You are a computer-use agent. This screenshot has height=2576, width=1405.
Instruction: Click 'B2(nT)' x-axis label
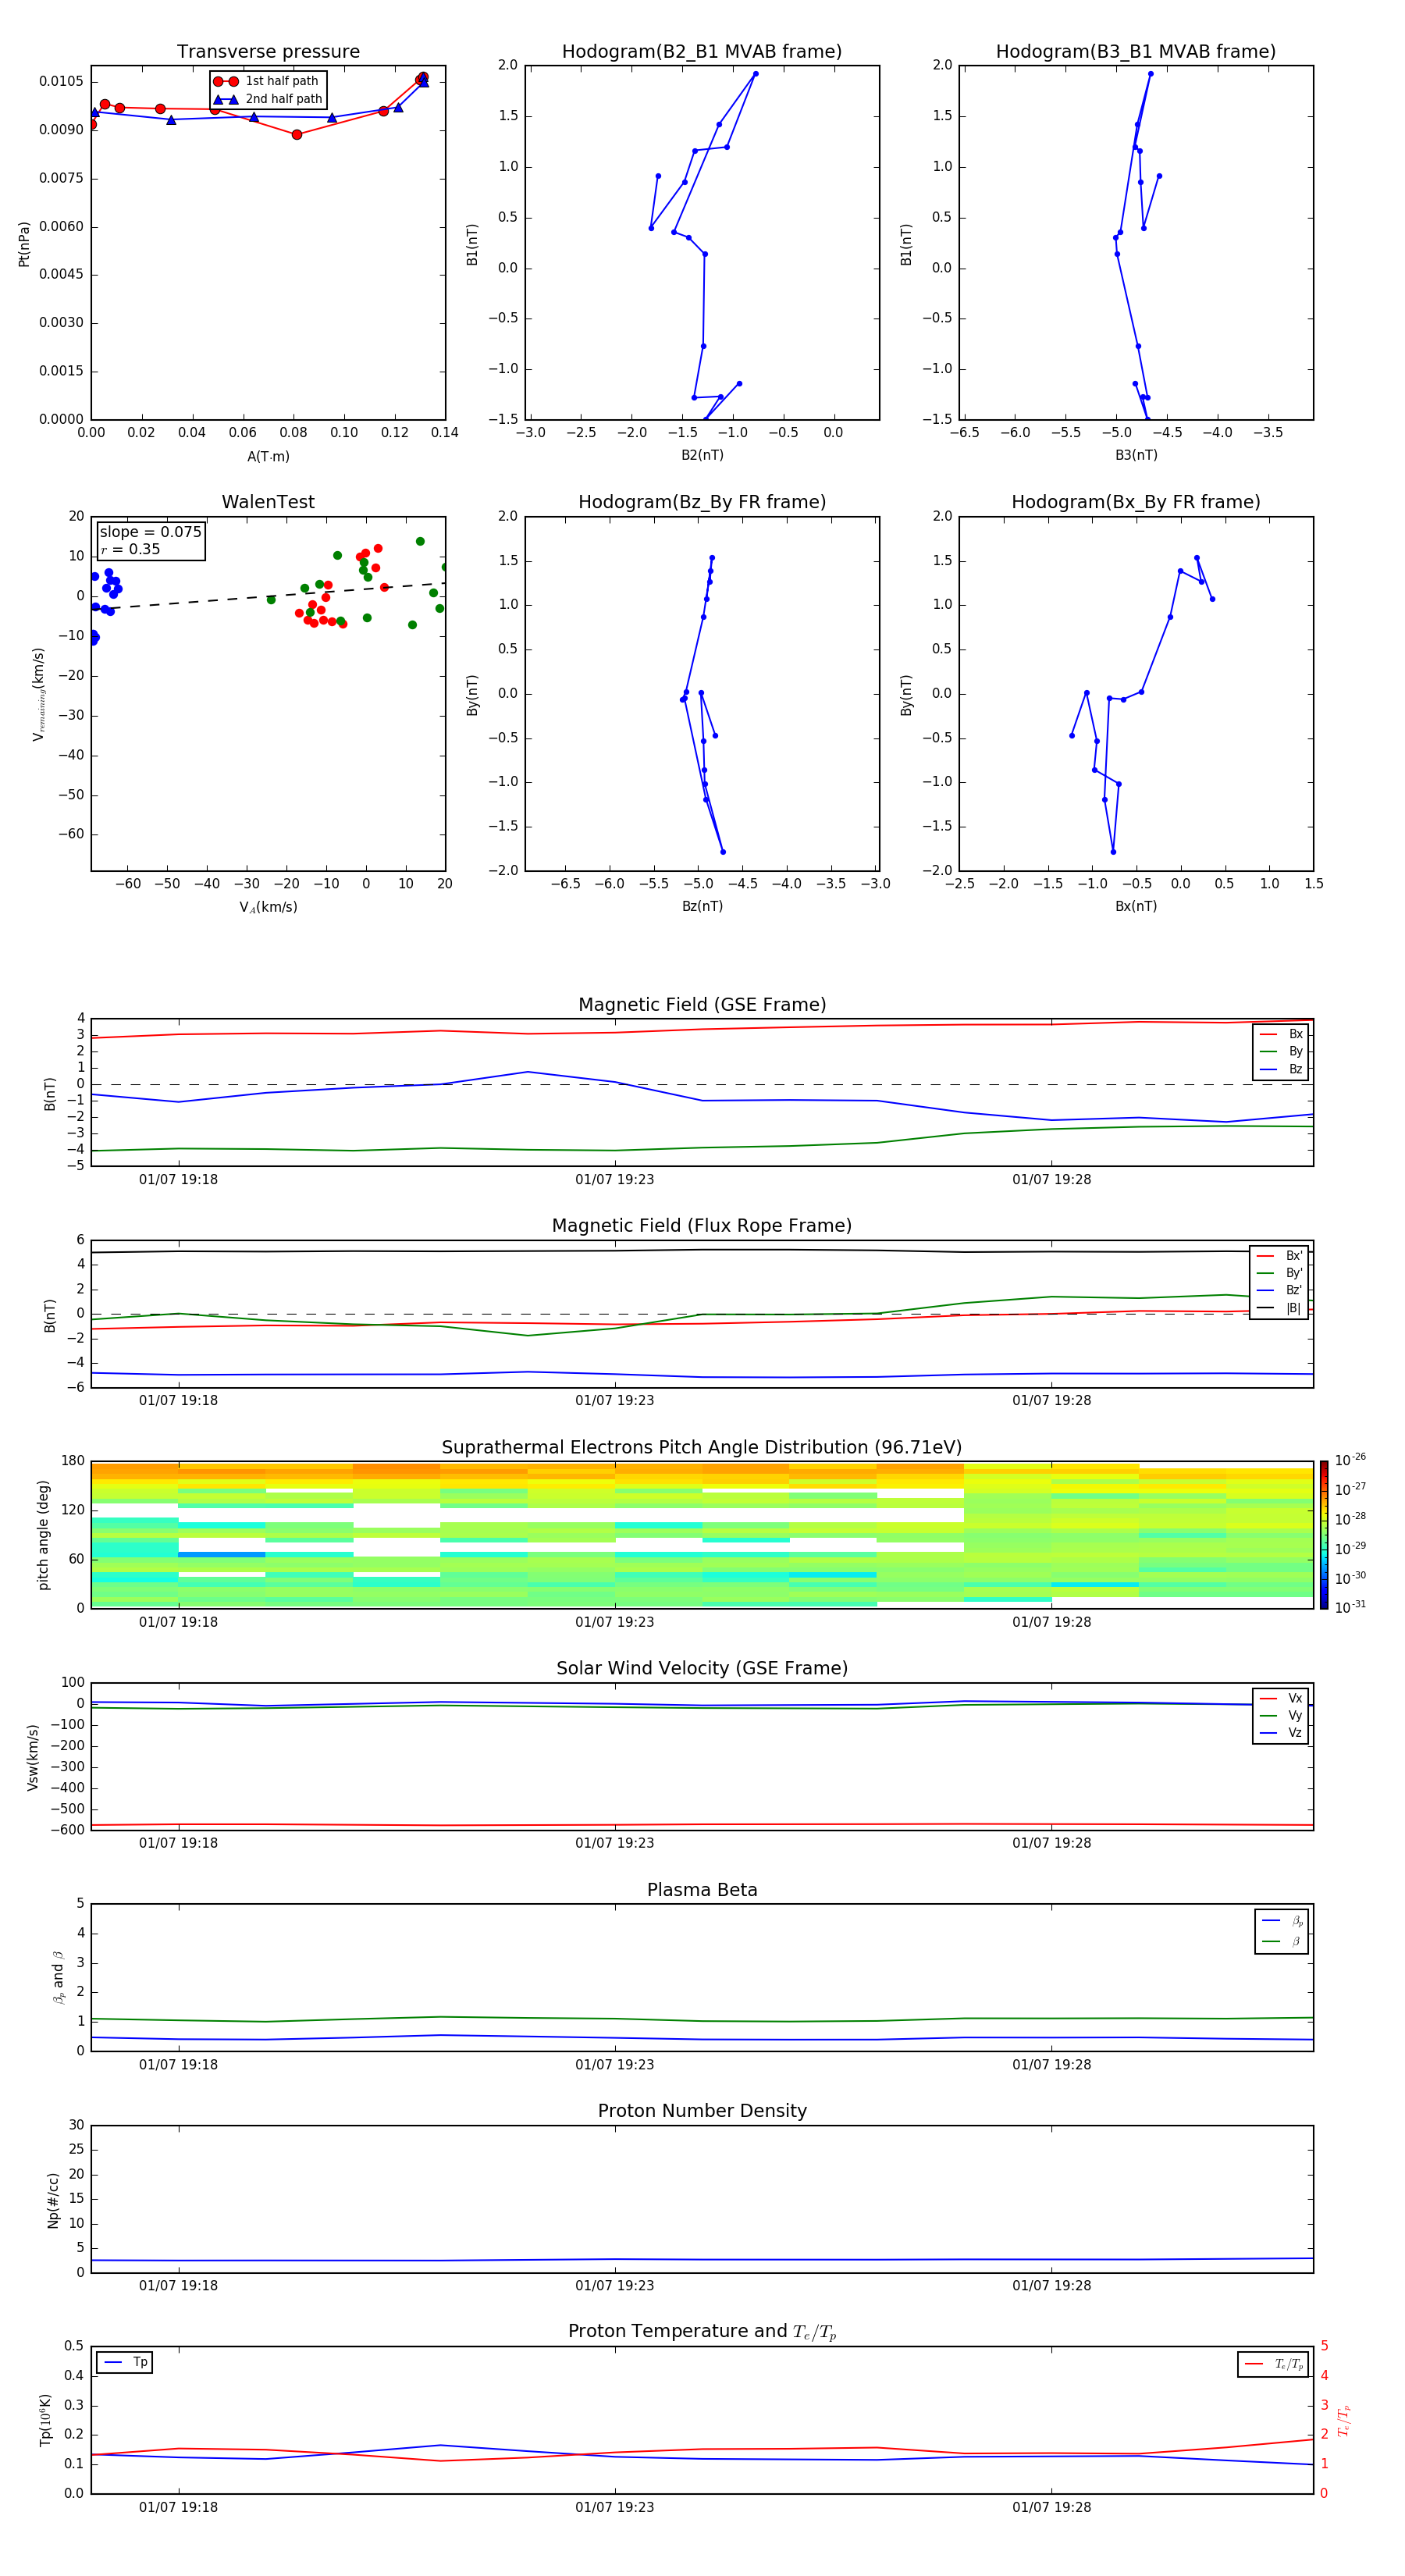point(702,455)
